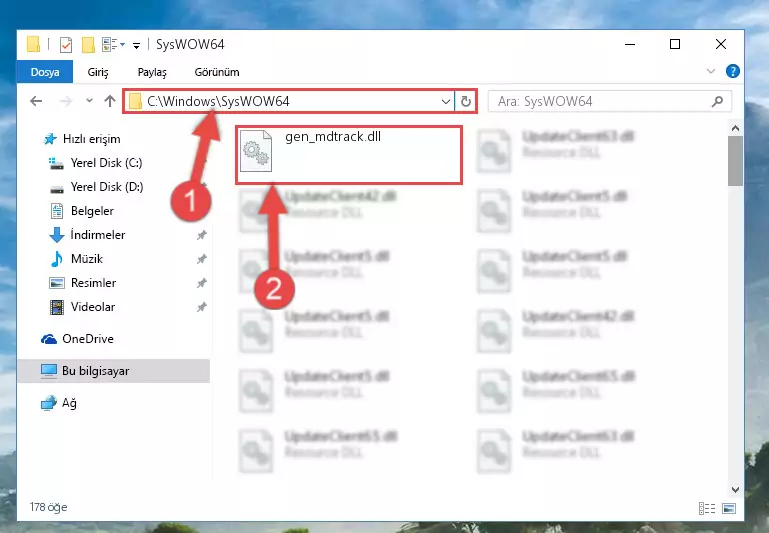Click the scrollbar up arrow

735,128
